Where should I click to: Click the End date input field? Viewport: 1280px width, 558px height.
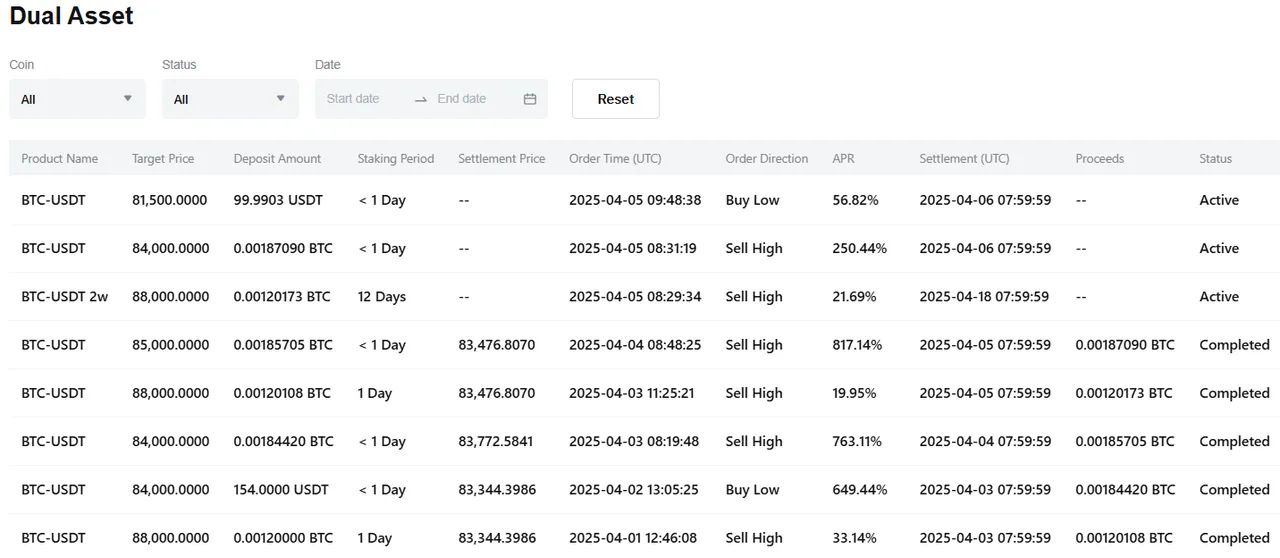point(462,99)
